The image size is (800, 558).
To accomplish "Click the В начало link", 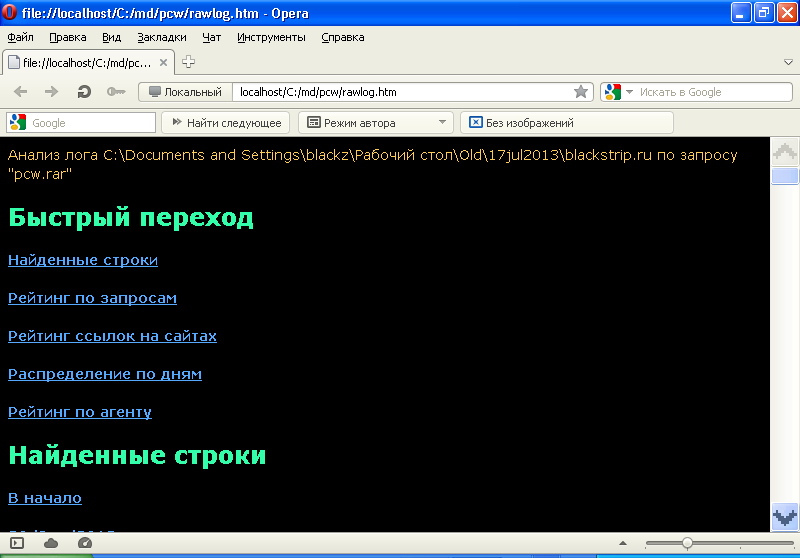I will tap(45, 498).
